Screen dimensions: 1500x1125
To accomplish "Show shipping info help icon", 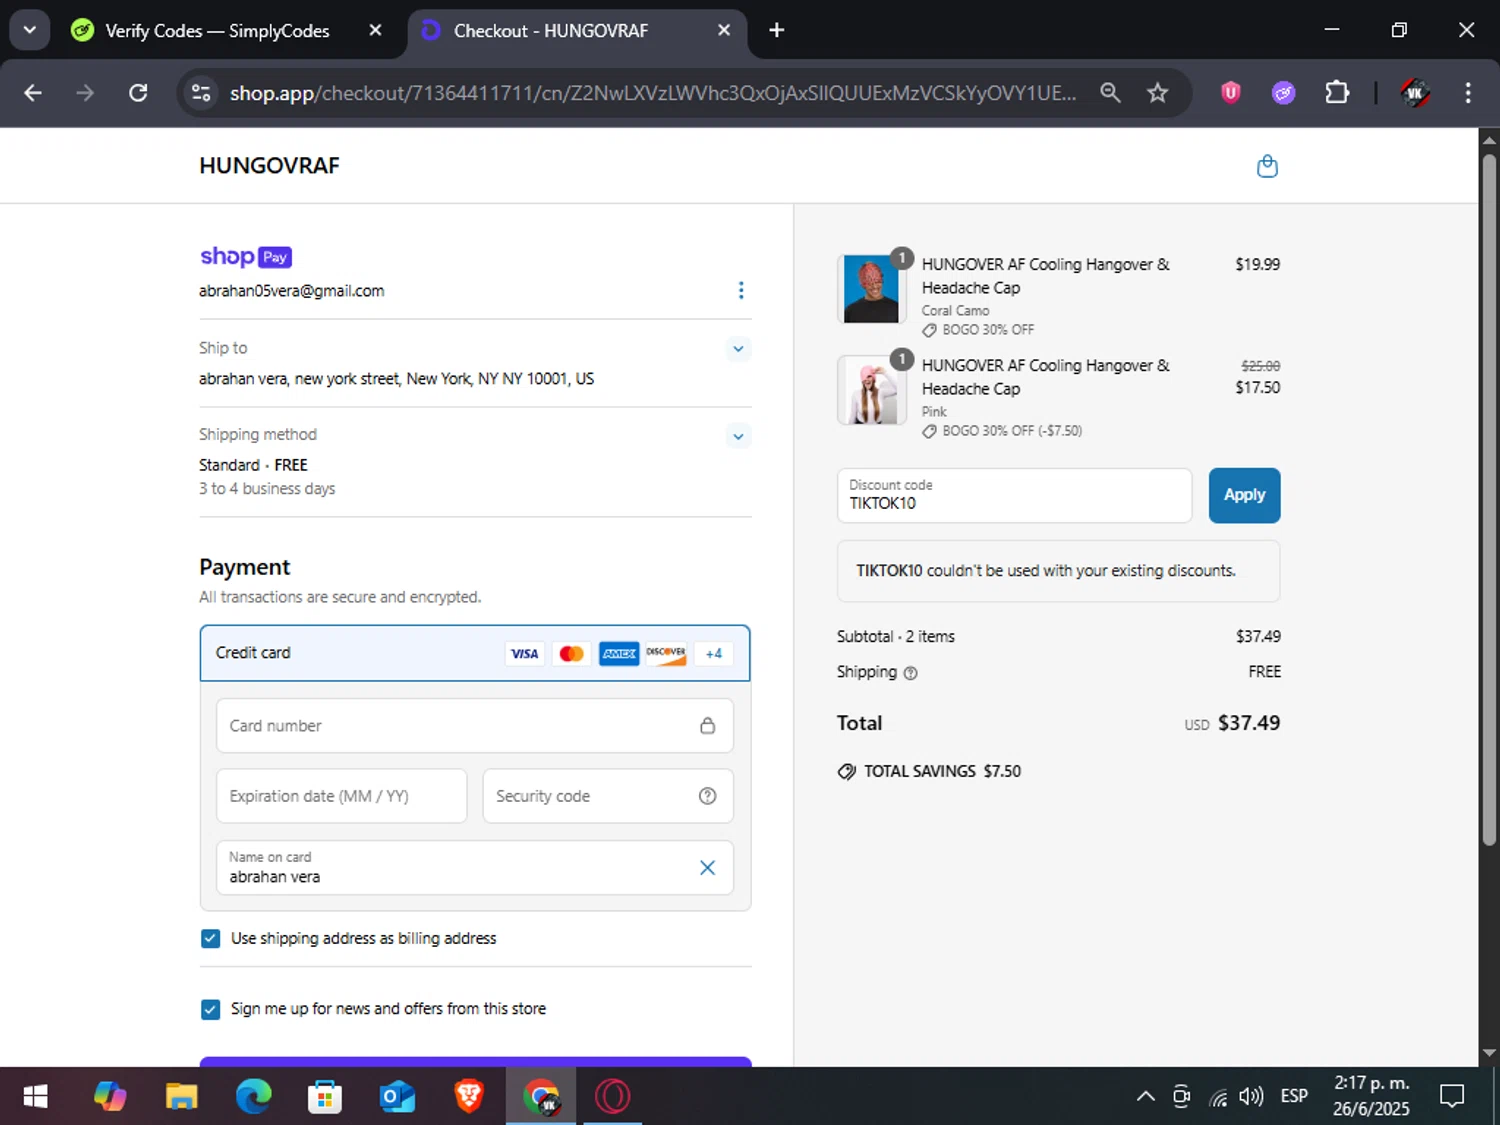I will (x=910, y=673).
